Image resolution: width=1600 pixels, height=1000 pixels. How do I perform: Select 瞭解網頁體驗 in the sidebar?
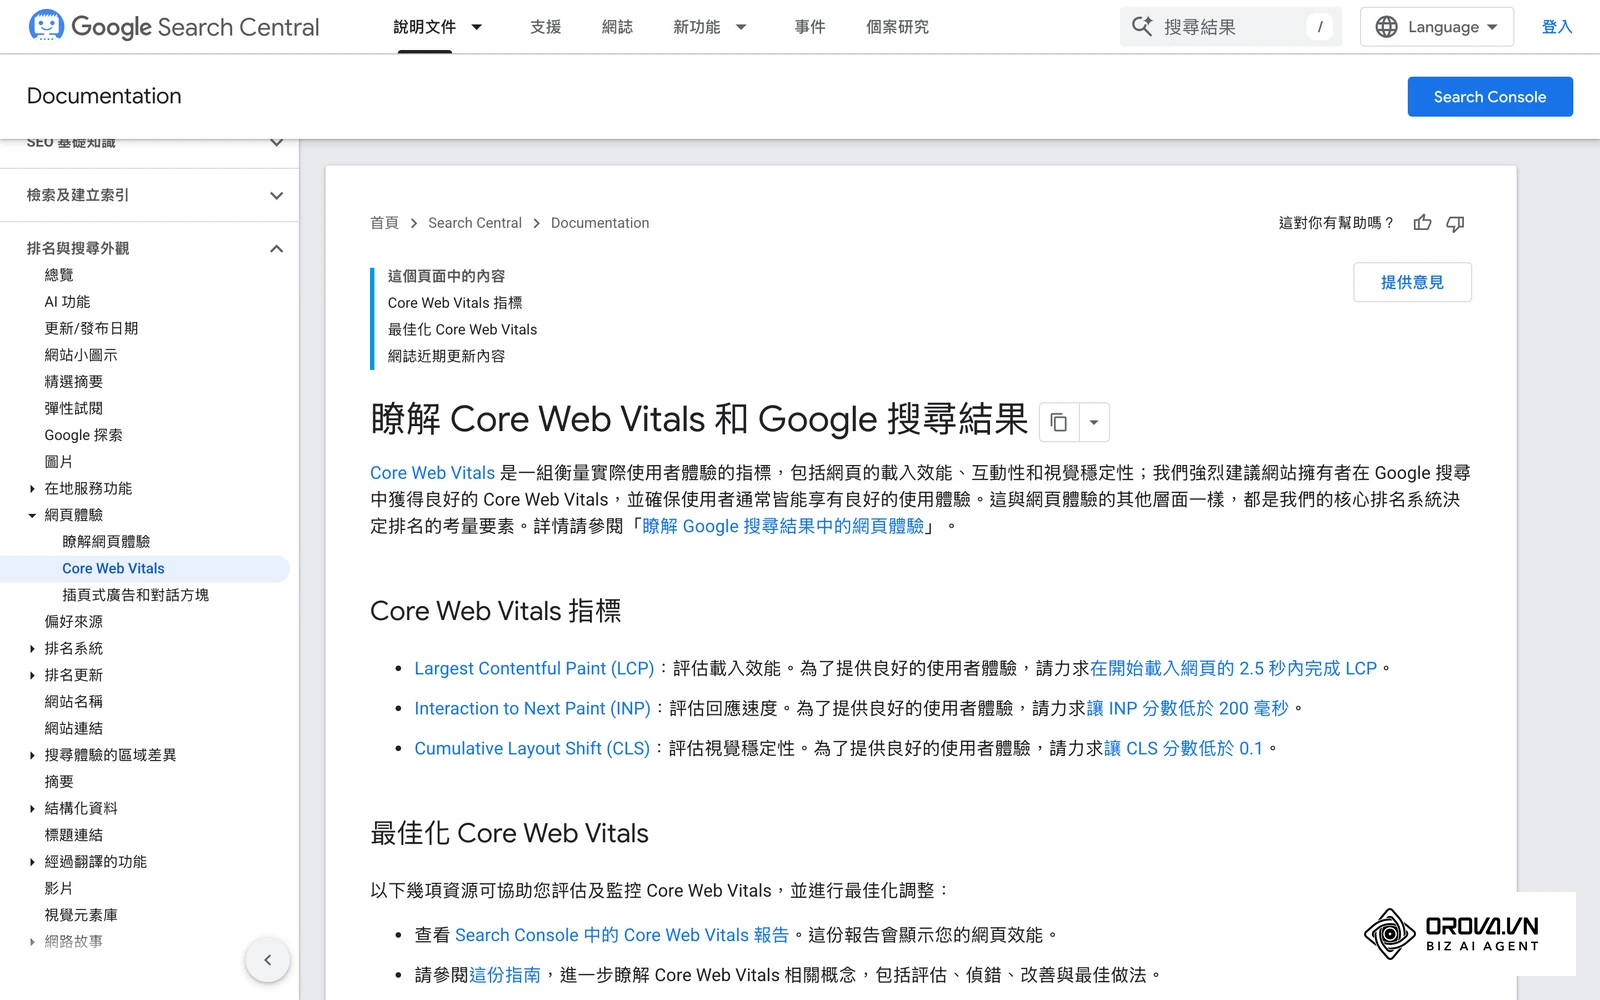click(x=106, y=542)
